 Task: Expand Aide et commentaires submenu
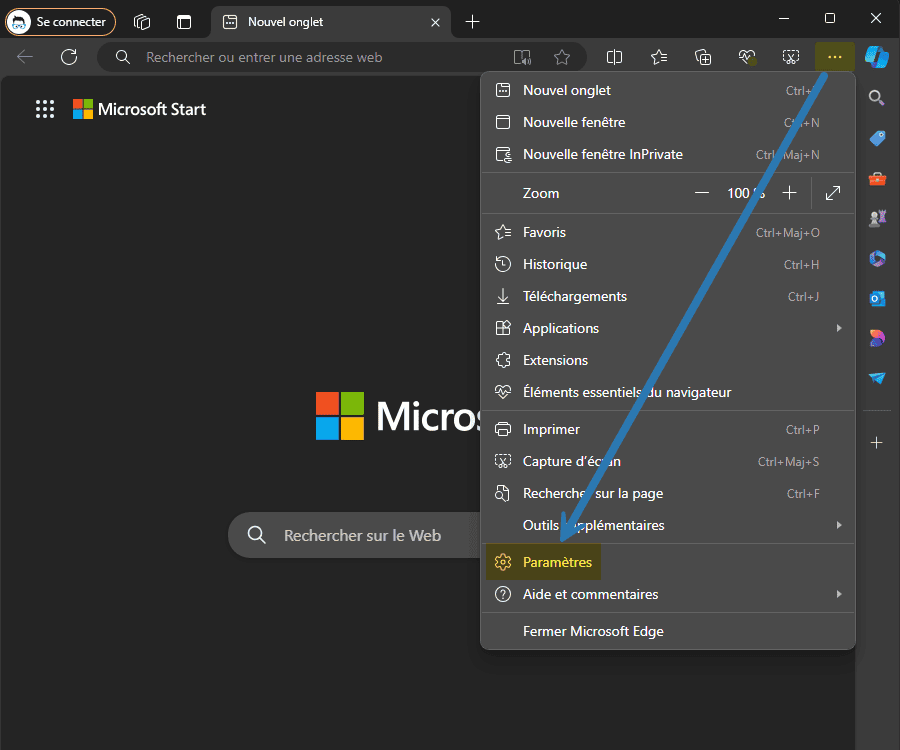668,594
